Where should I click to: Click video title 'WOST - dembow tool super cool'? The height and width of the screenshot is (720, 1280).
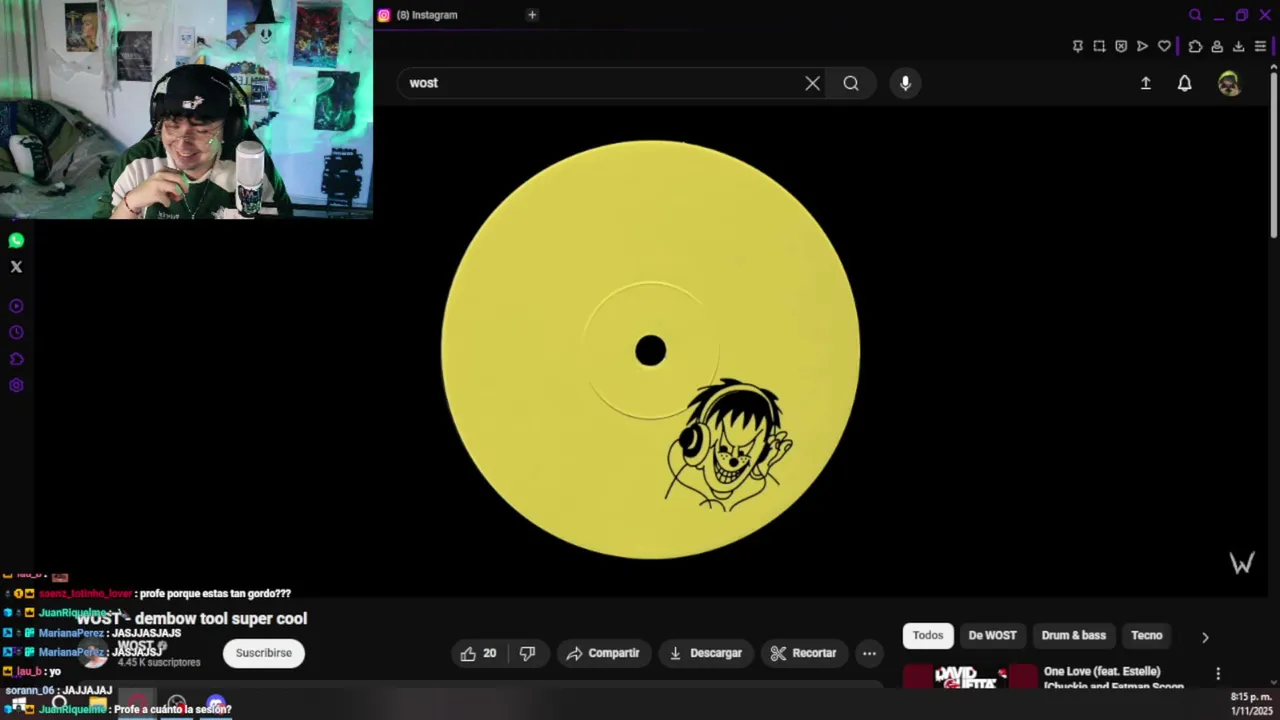[x=192, y=618]
